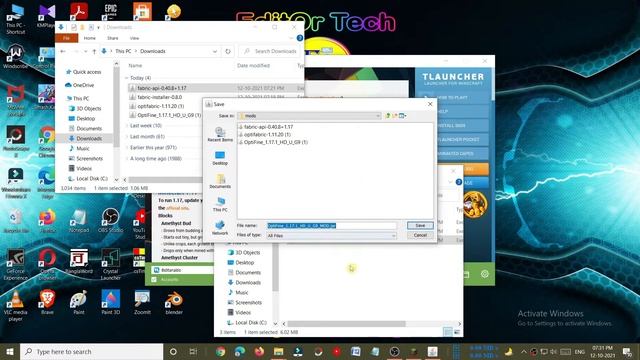
Task: Select Music in Downloads explorer tree
Action: pos(79,149)
